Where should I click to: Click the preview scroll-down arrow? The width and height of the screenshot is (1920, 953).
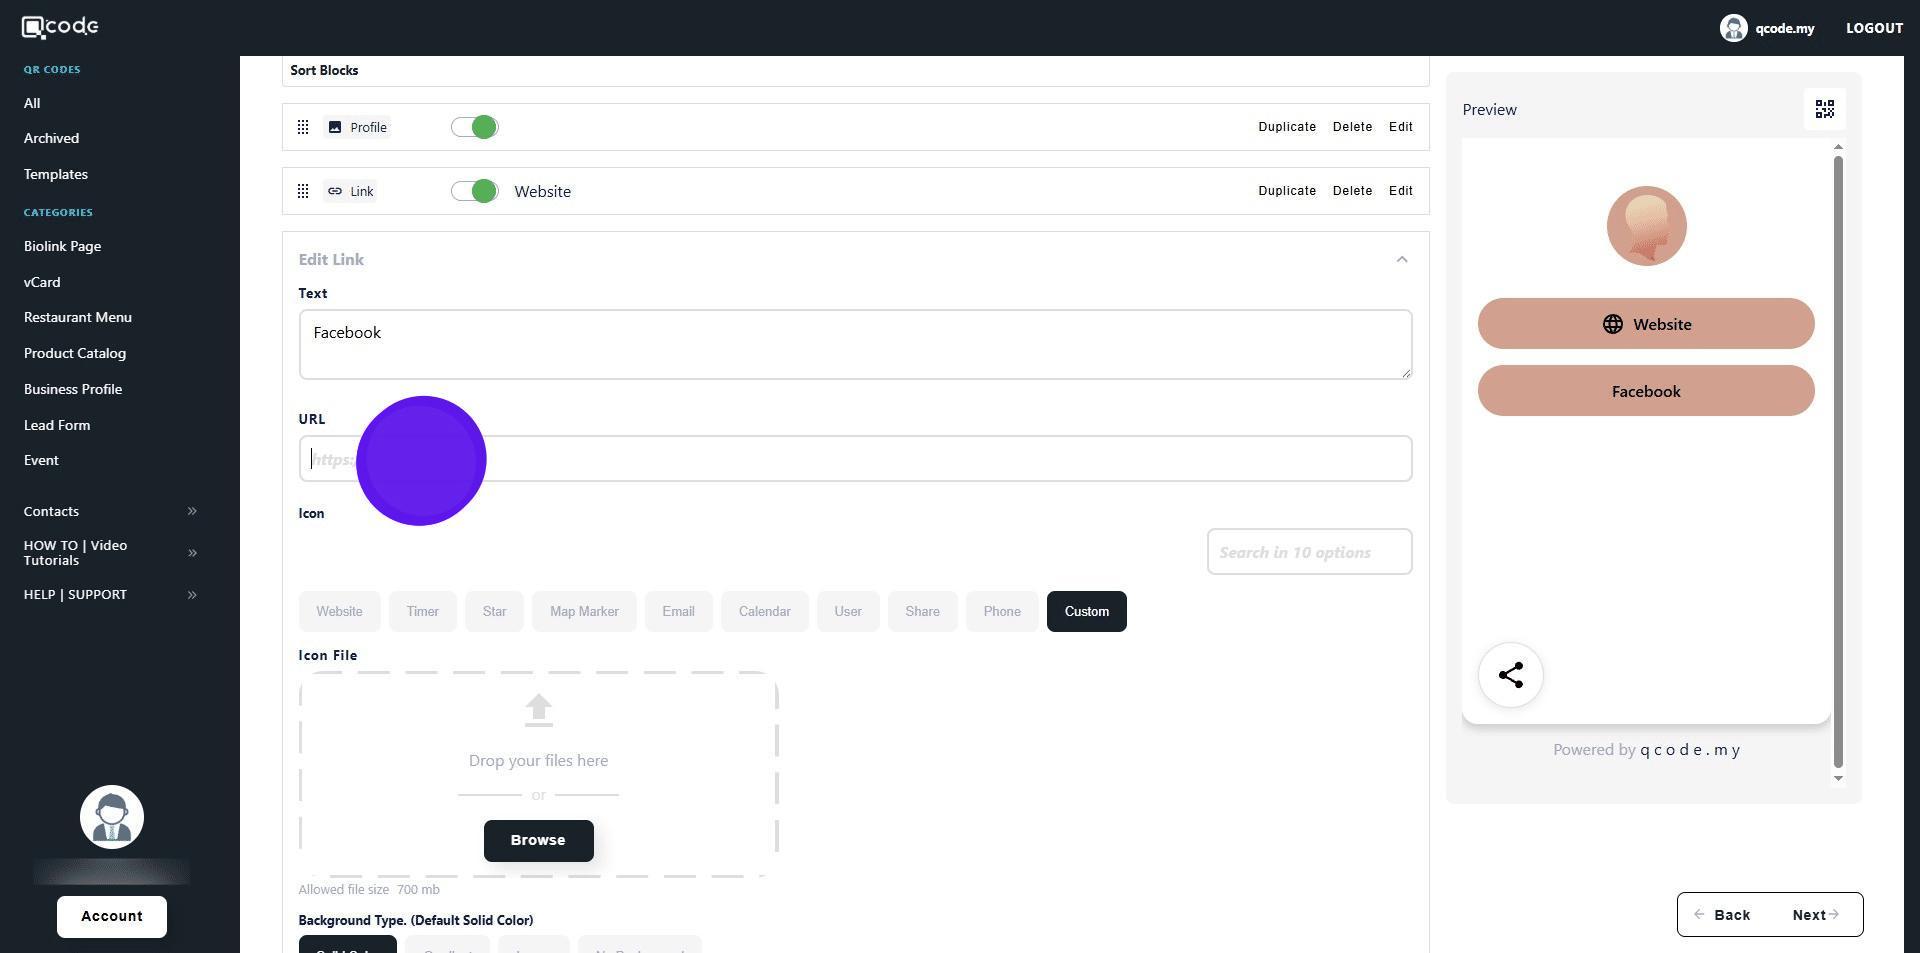(x=1838, y=778)
